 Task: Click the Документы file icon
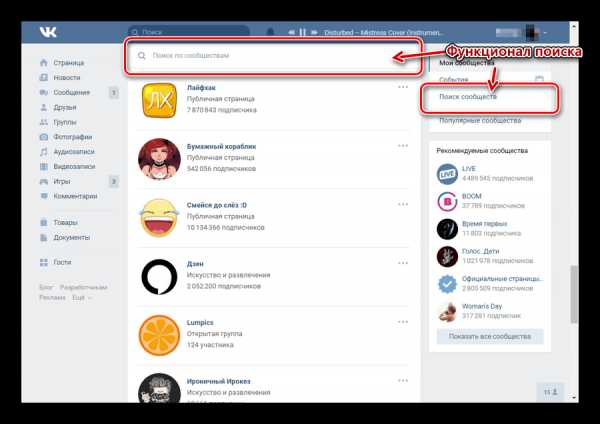pos(44,238)
